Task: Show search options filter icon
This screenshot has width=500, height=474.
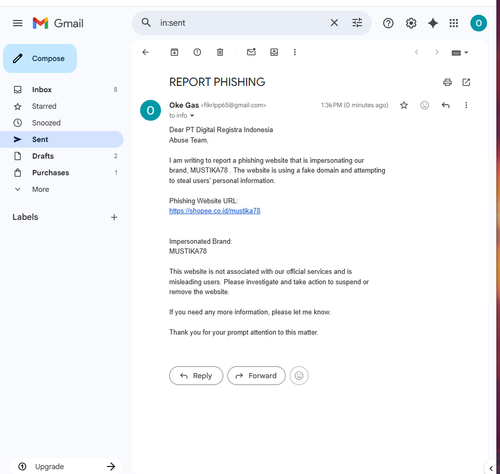Action: [x=357, y=23]
